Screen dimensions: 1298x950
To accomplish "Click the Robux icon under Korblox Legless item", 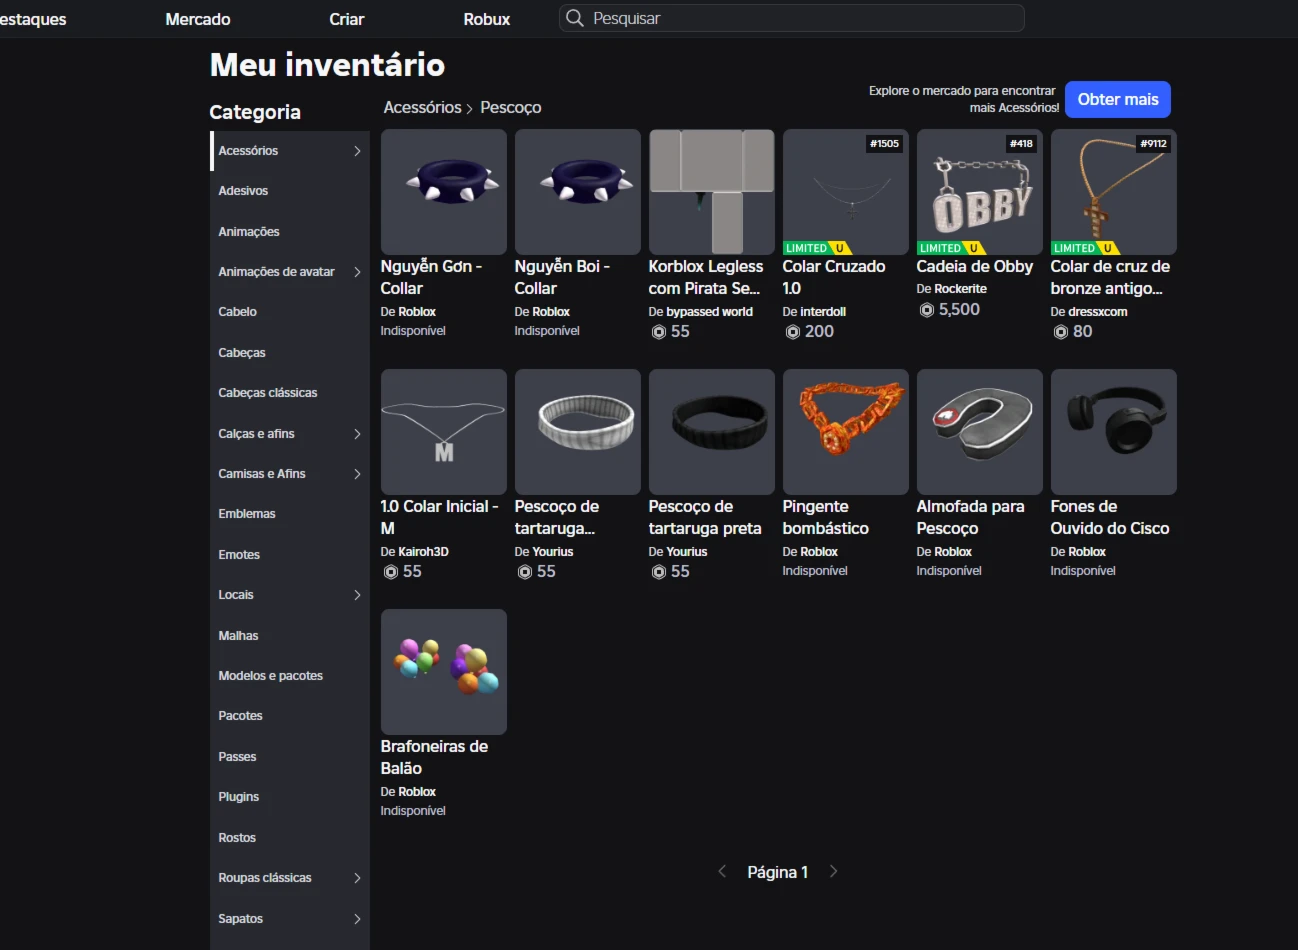I will 659,332.
